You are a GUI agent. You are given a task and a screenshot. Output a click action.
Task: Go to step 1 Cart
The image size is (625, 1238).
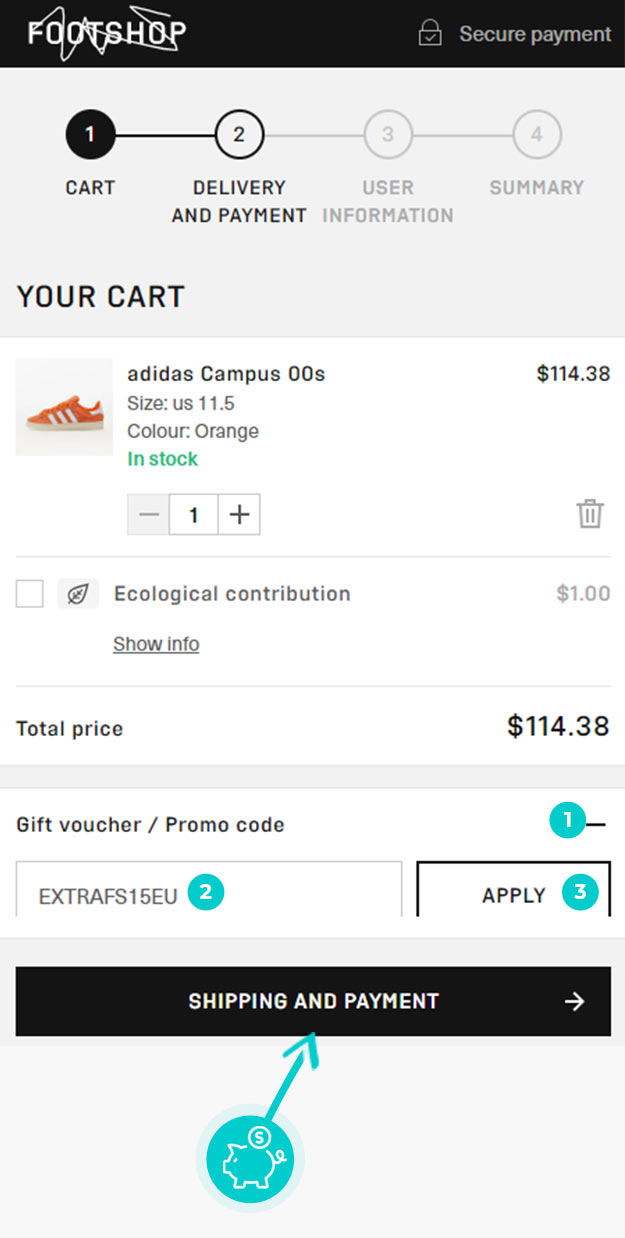click(x=90, y=135)
